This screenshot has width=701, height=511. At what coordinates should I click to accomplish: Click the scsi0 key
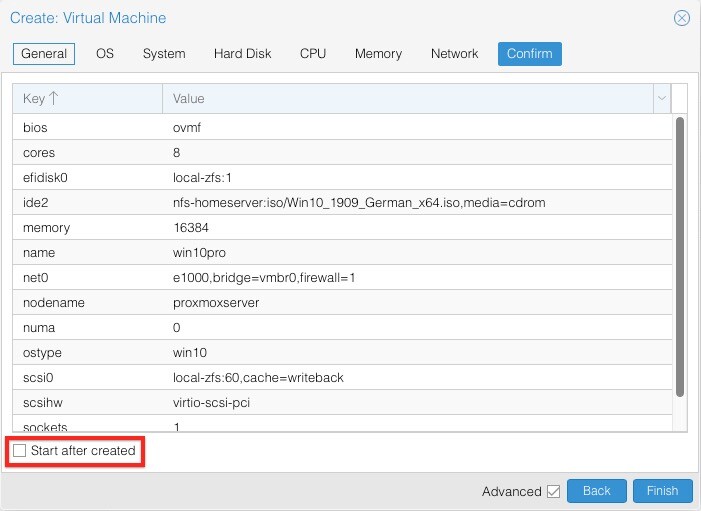pyautogui.click(x=38, y=378)
